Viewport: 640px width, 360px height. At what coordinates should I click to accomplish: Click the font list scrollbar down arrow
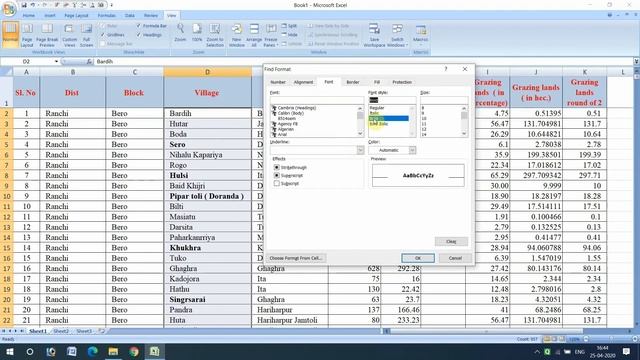[x=360, y=134]
